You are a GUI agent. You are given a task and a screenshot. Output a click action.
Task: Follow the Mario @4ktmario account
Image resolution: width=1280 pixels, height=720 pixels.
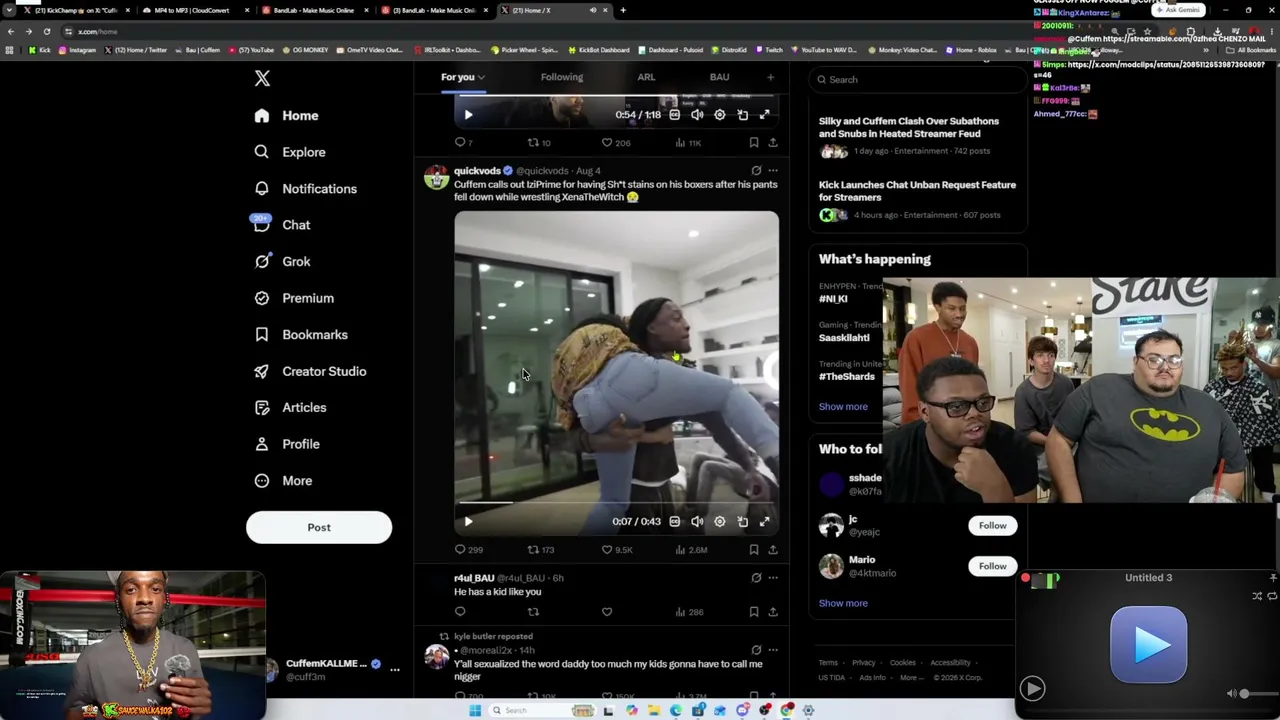coord(992,566)
